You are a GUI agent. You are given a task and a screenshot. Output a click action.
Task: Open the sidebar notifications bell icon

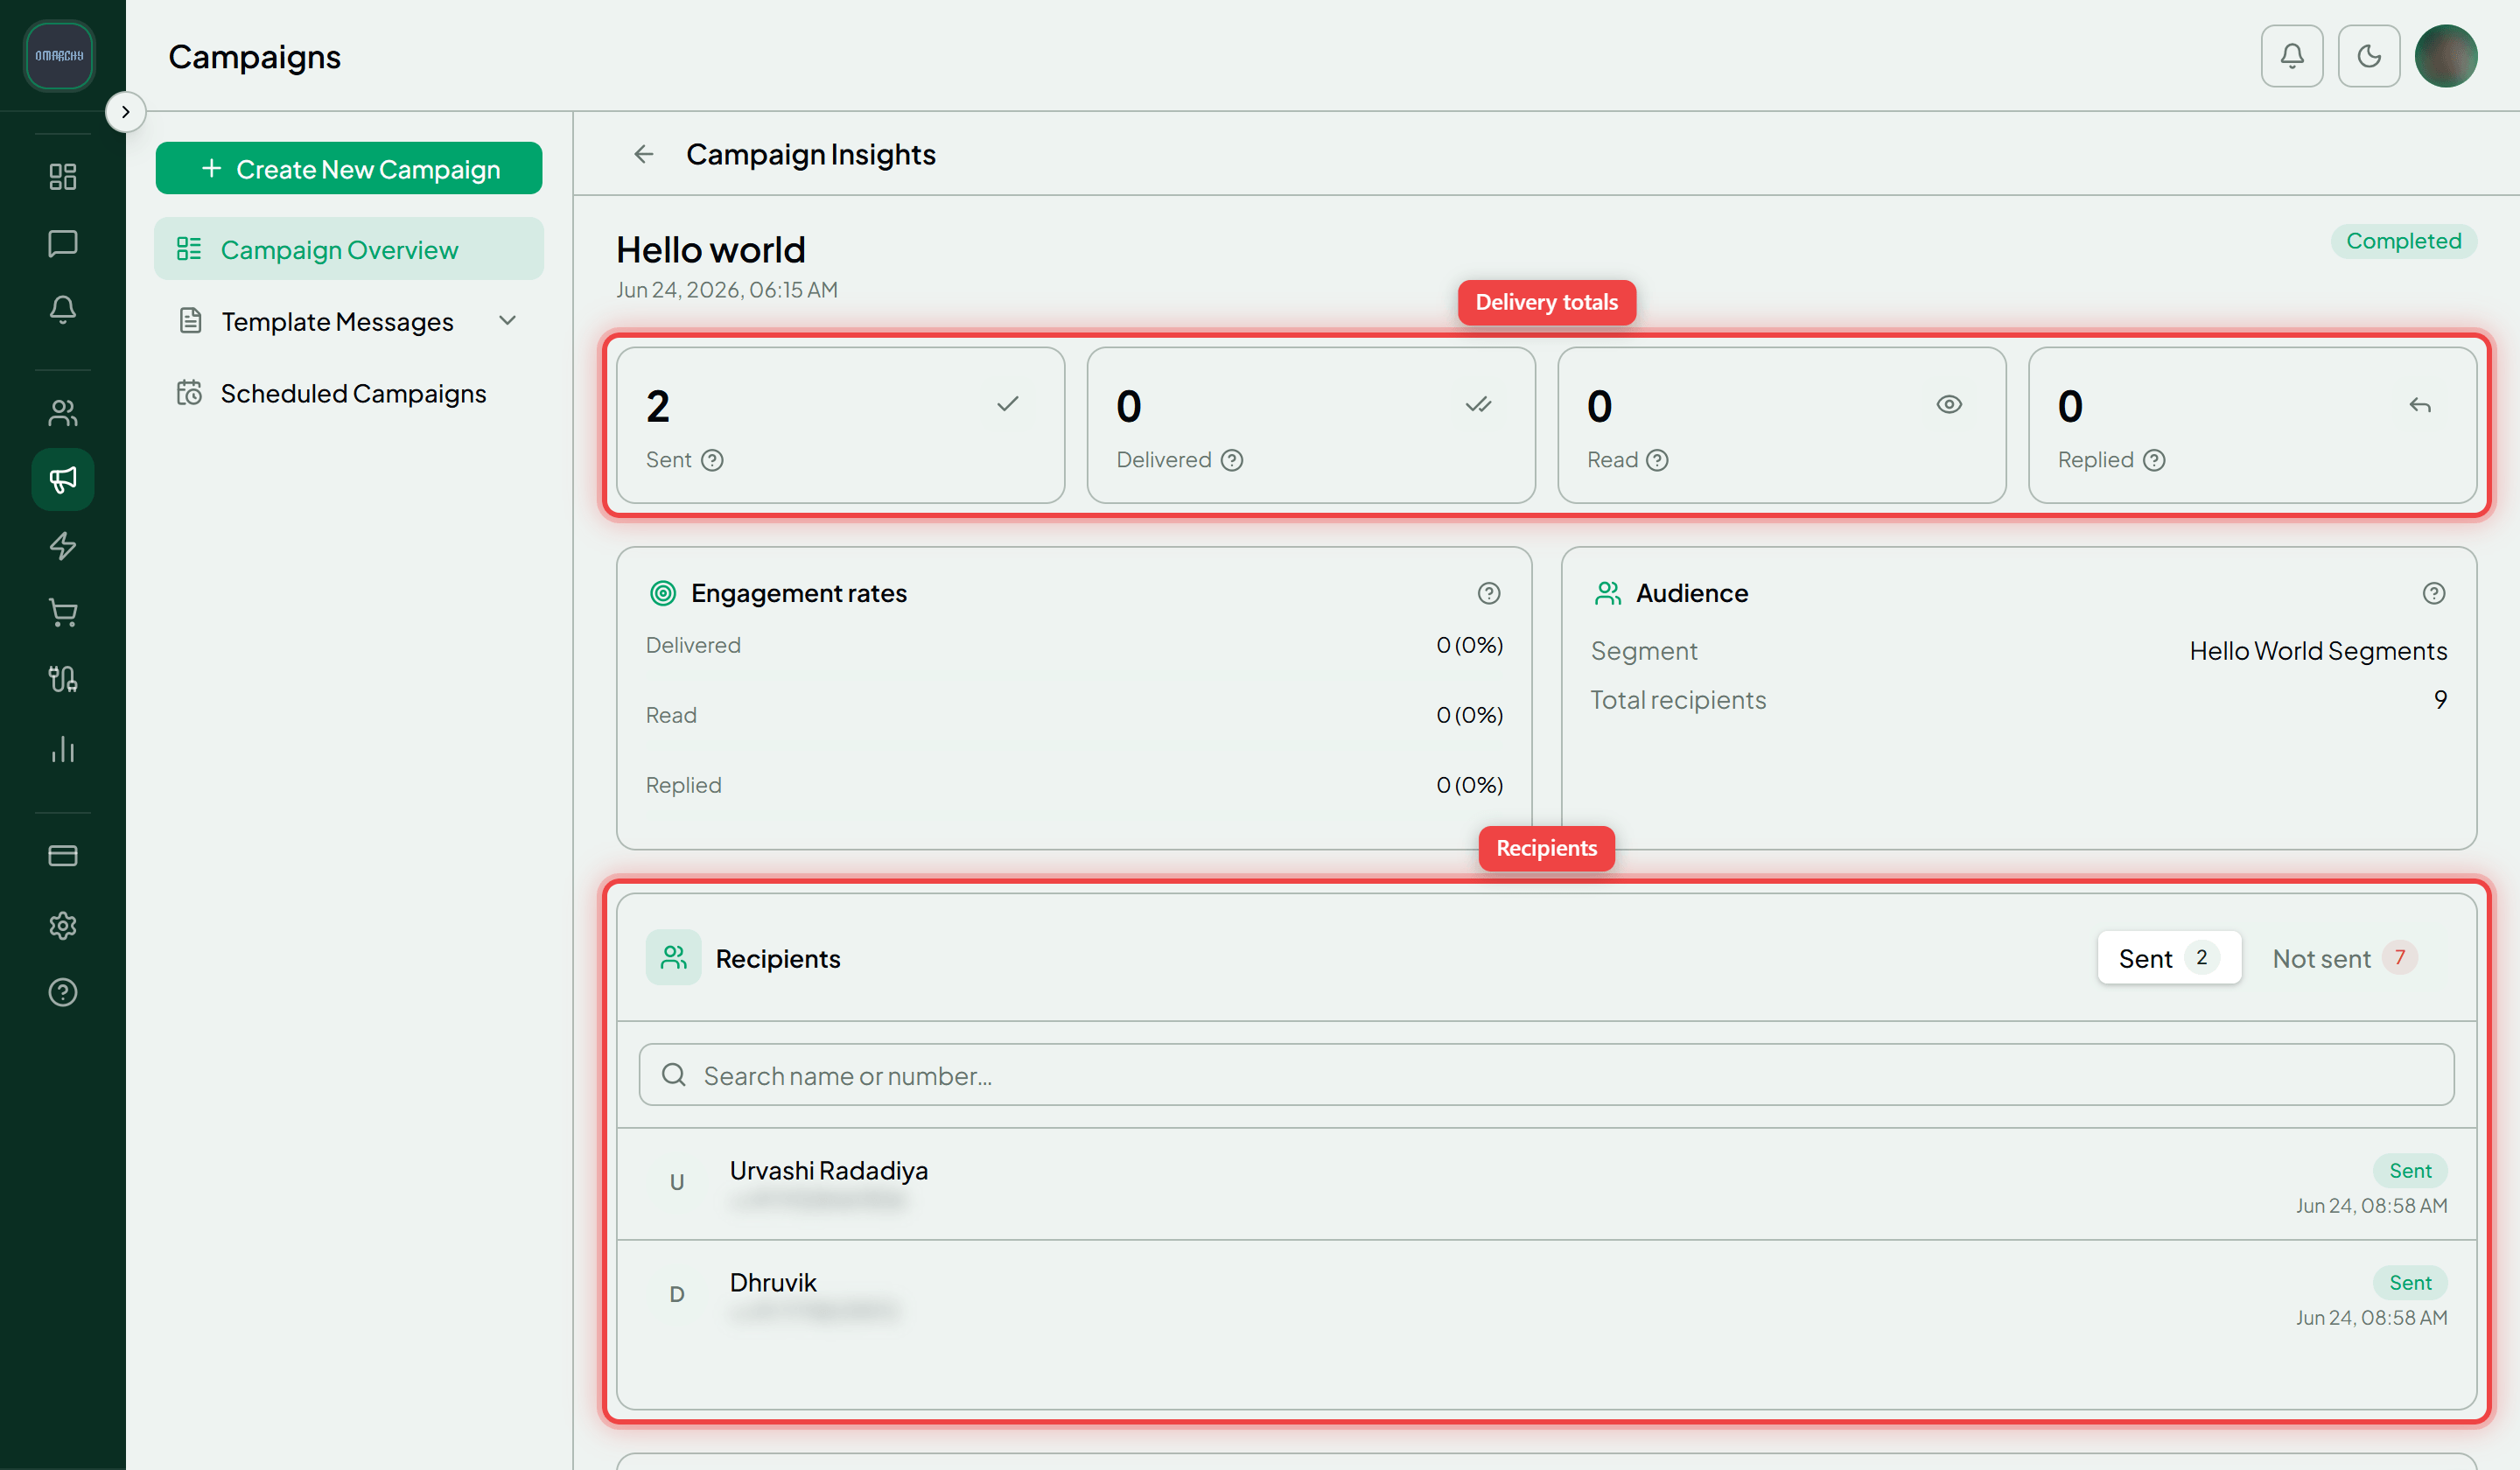click(63, 310)
